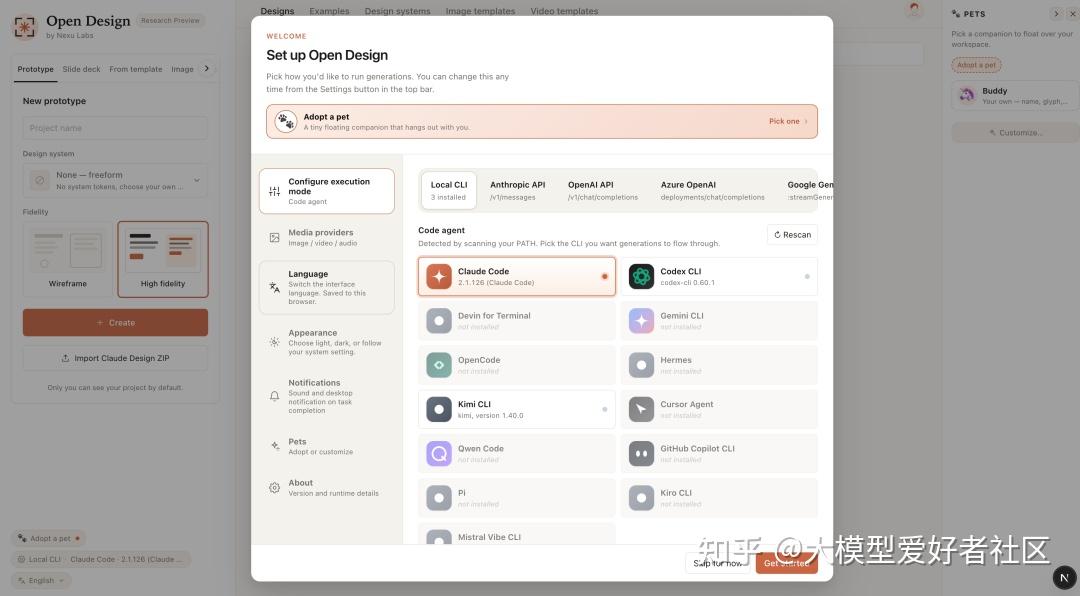
Task: Click the Open Design logo icon
Action: coord(25,28)
